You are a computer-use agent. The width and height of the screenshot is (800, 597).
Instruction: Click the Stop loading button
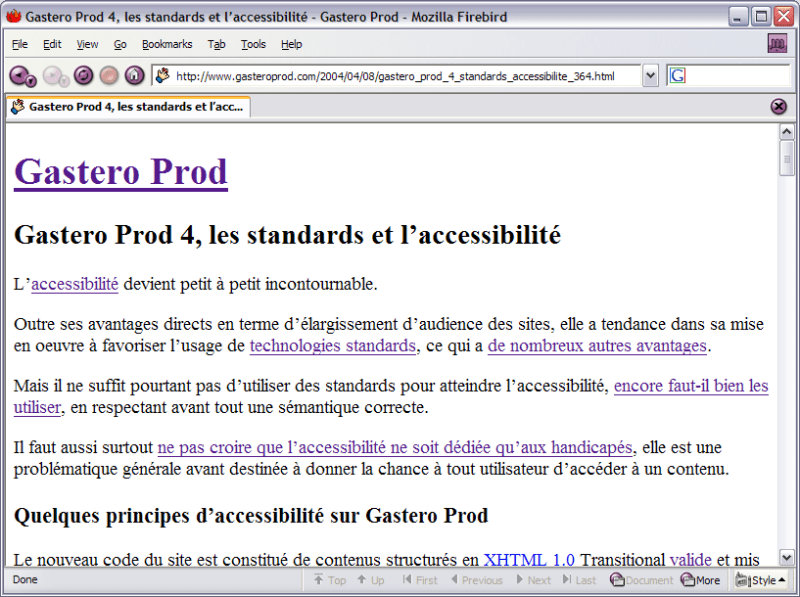[x=109, y=76]
